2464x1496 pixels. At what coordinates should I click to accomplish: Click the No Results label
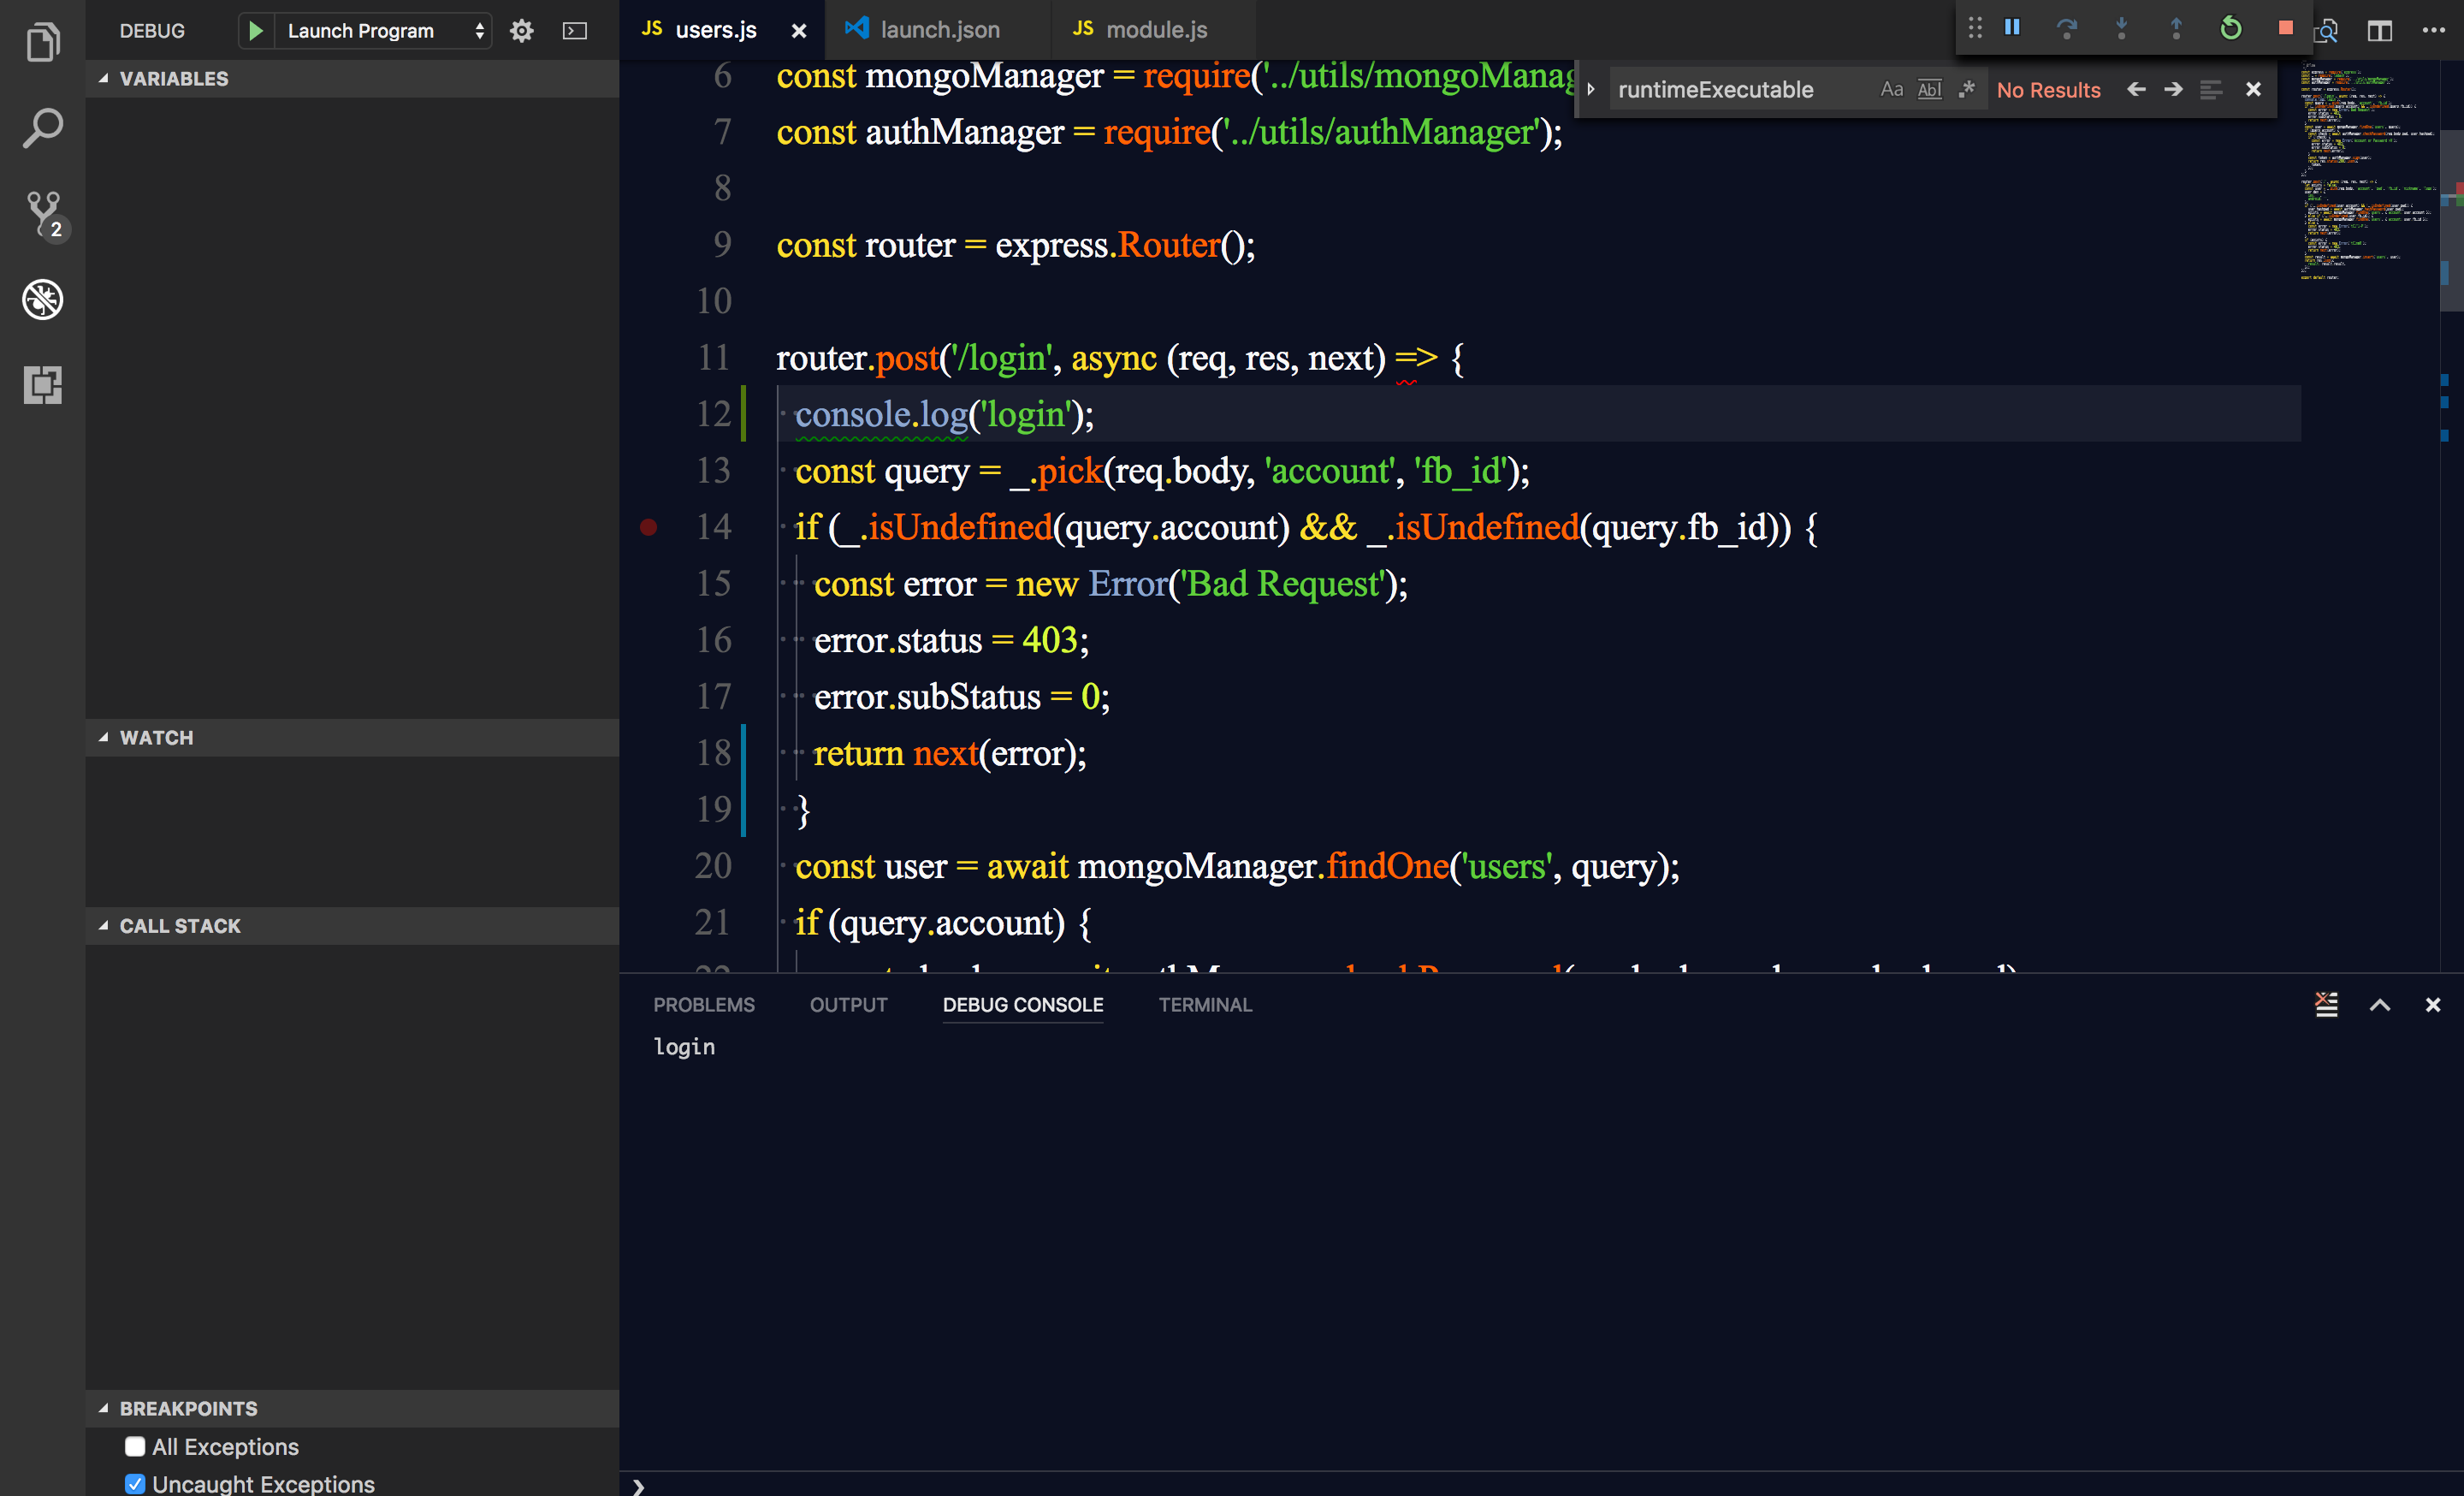coord(2048,89)
